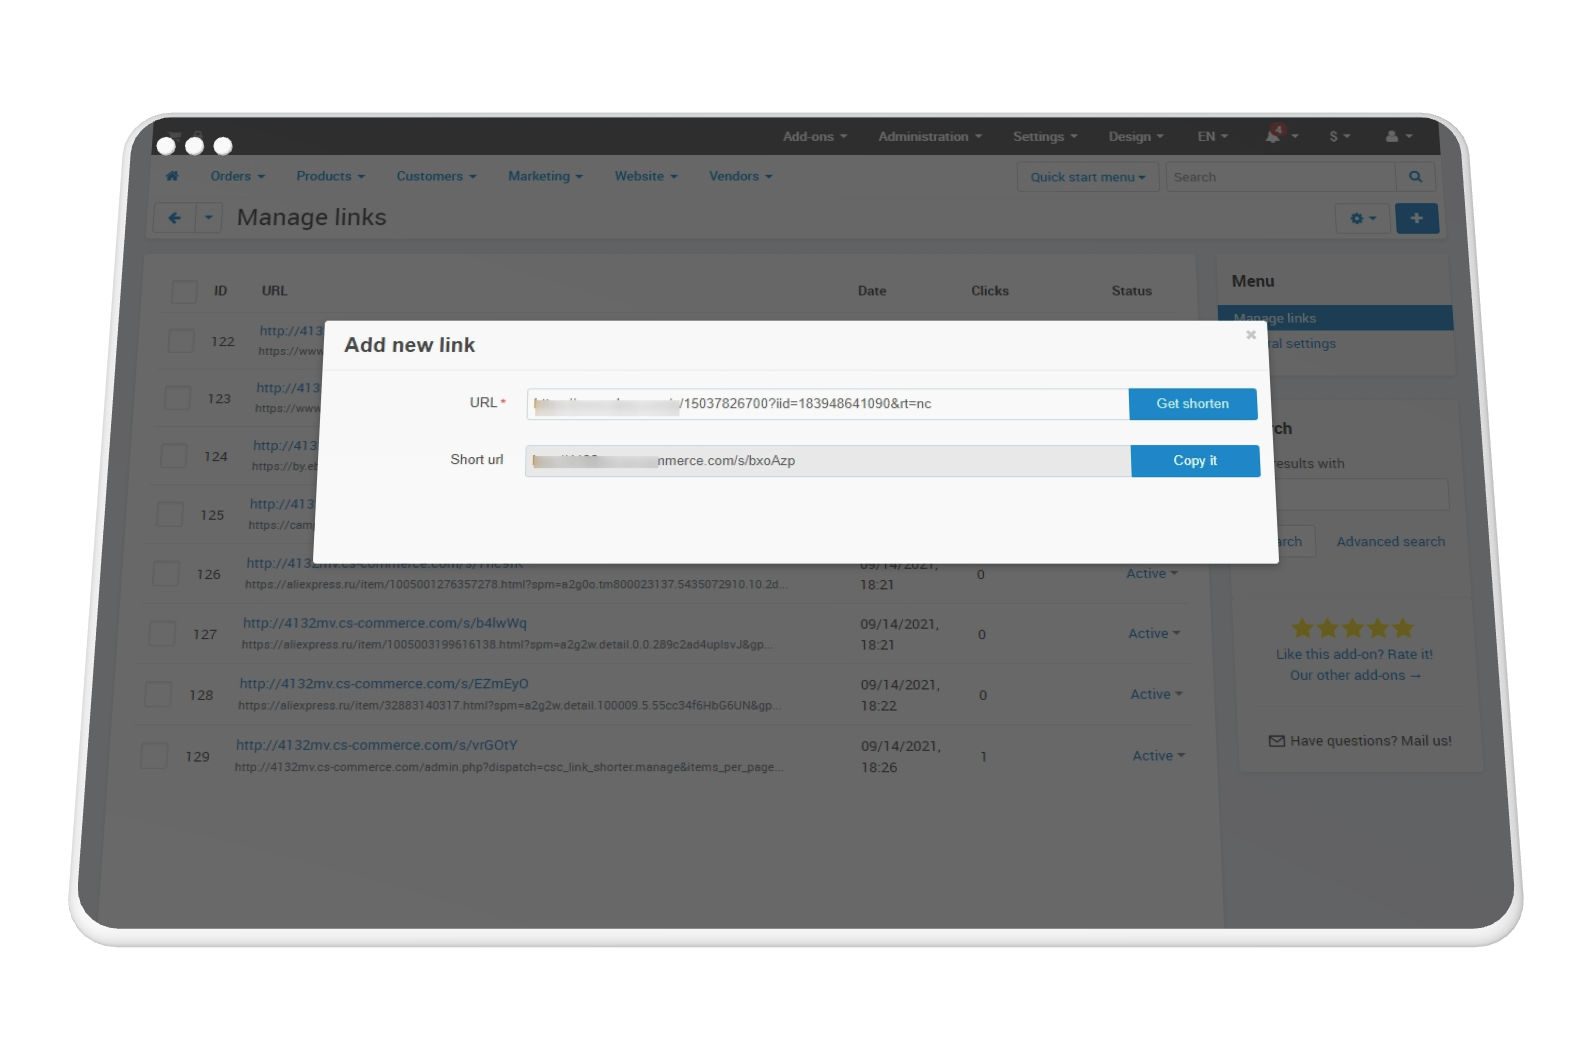Click the Advanced search link
This screenshot has width=1592, height=1060.
coord(1391,542)
